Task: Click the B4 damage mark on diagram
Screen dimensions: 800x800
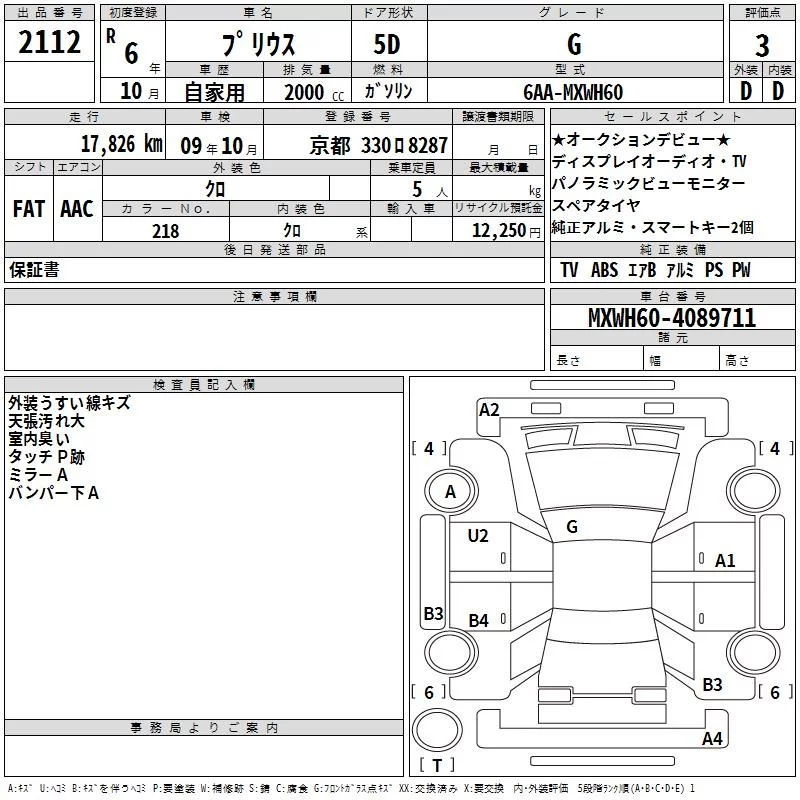Action: [x=478, y=620]
